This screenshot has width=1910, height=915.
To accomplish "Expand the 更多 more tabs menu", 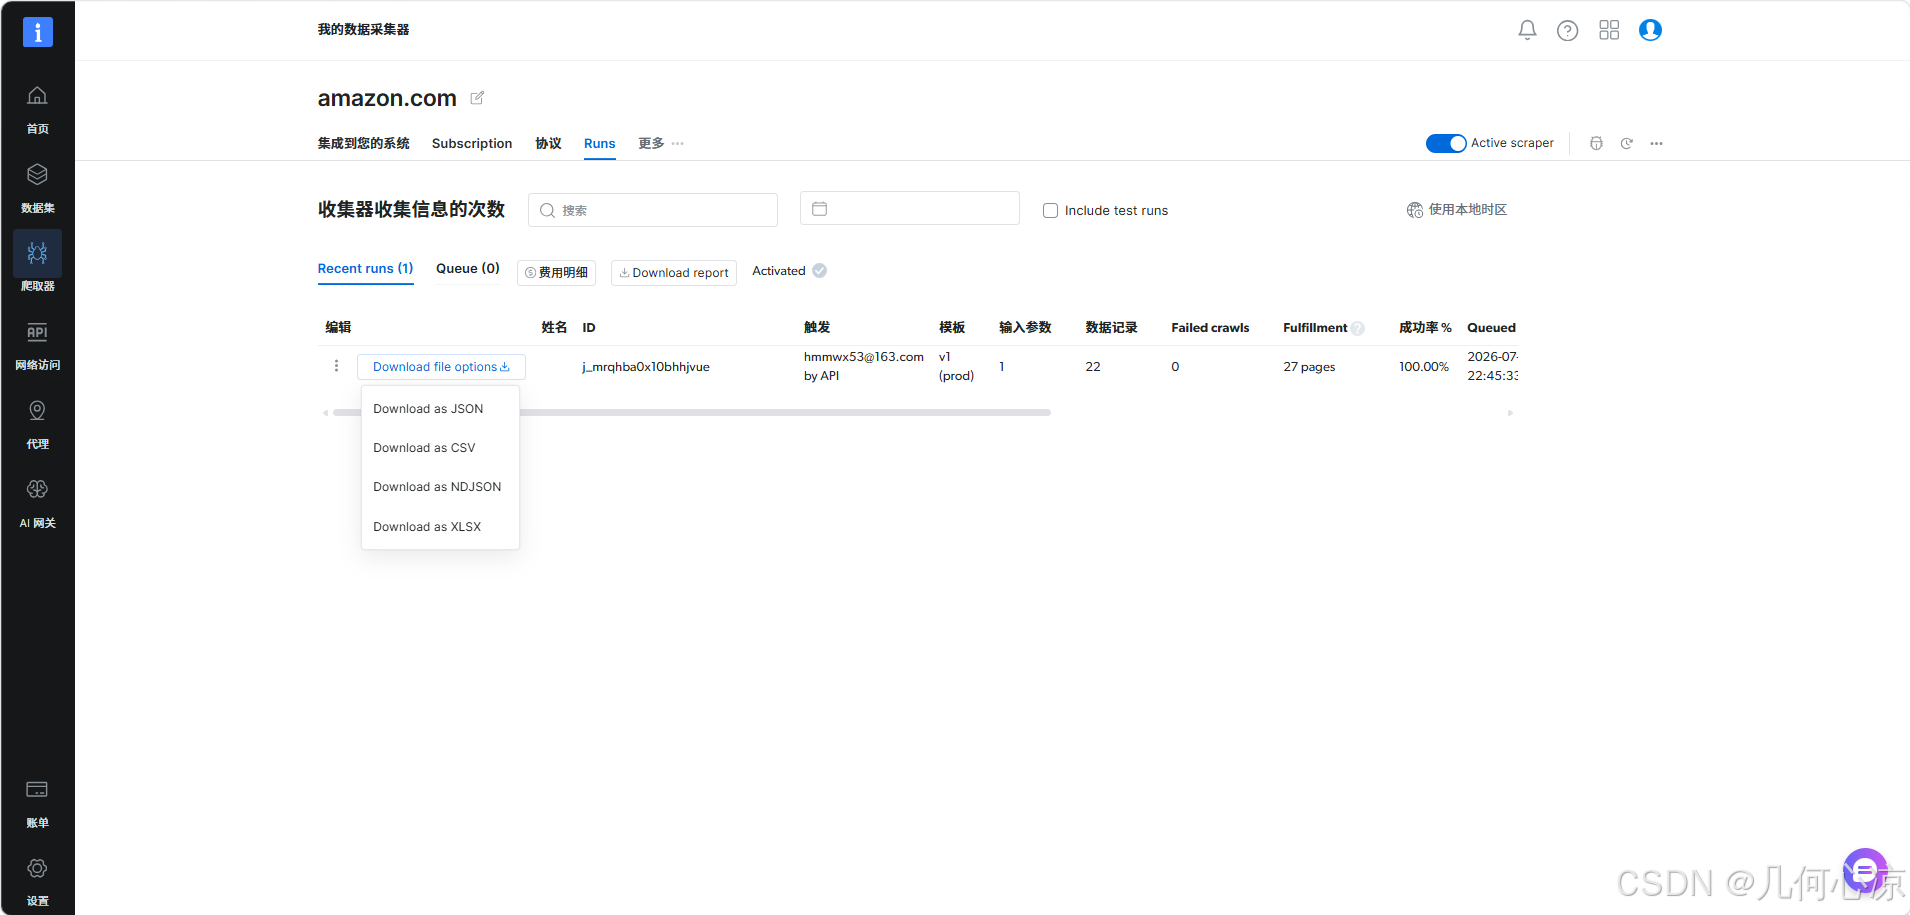I will click(661, 143).
